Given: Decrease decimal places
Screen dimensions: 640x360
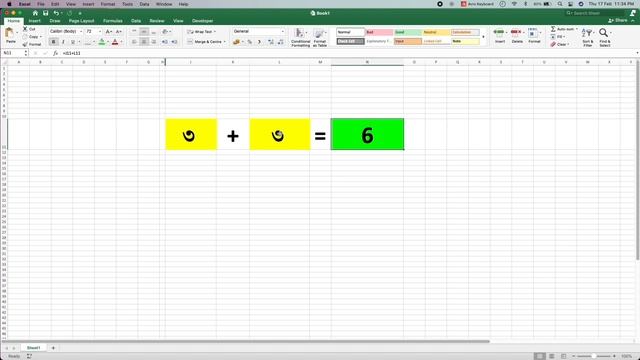Looking at the screenshot, I should click(x=280, y=42).
